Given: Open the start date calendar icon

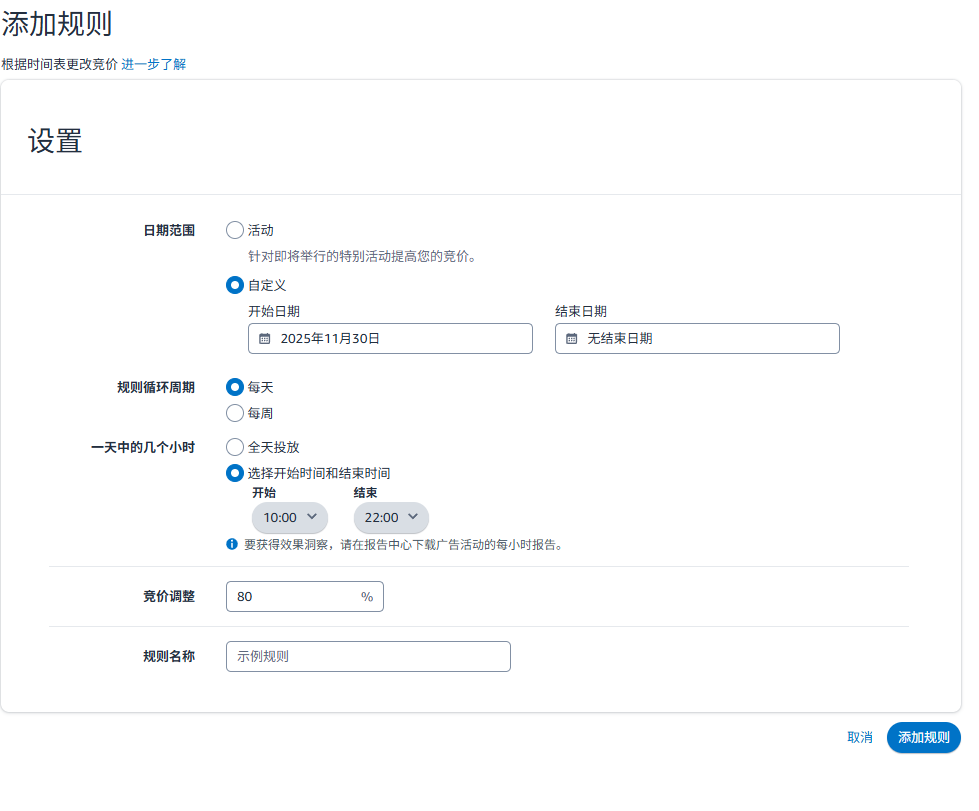Looking at the screenshot, I should click(x=262, y=338).
